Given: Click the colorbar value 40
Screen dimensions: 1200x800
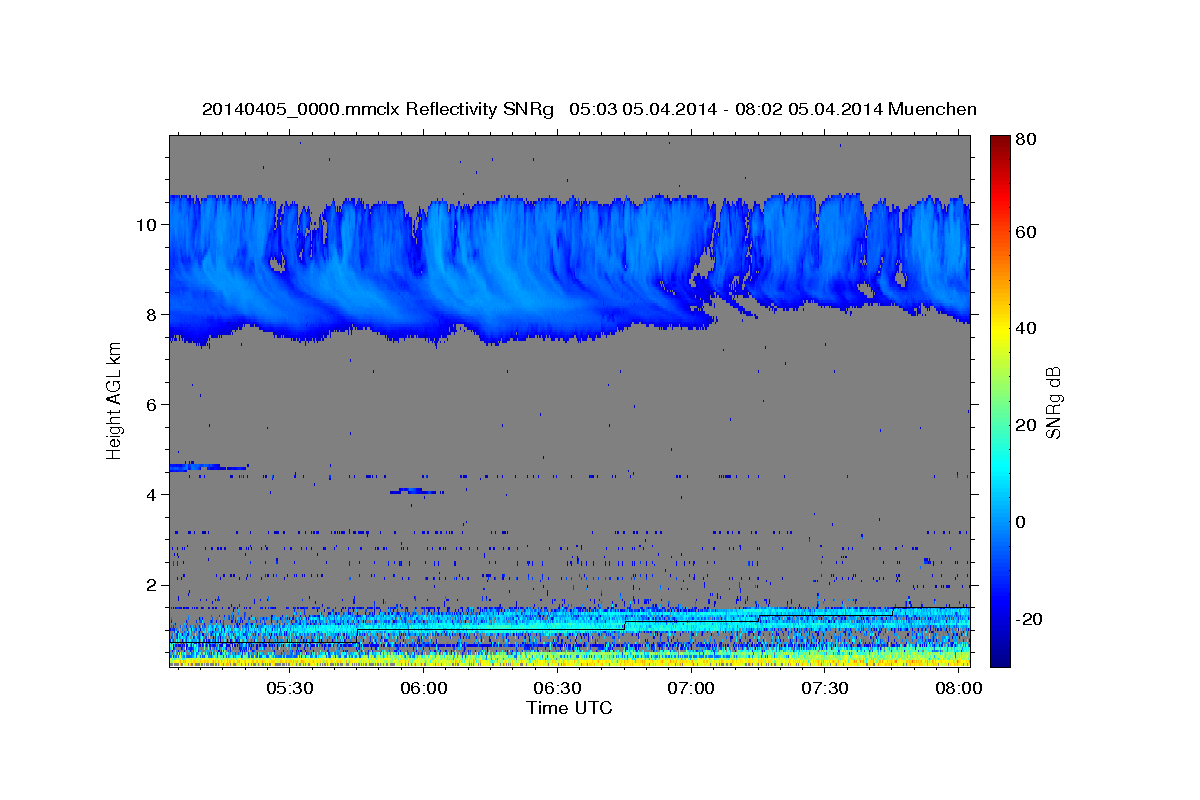Looking at the screenshot, I should click(x=1024, y=328).
